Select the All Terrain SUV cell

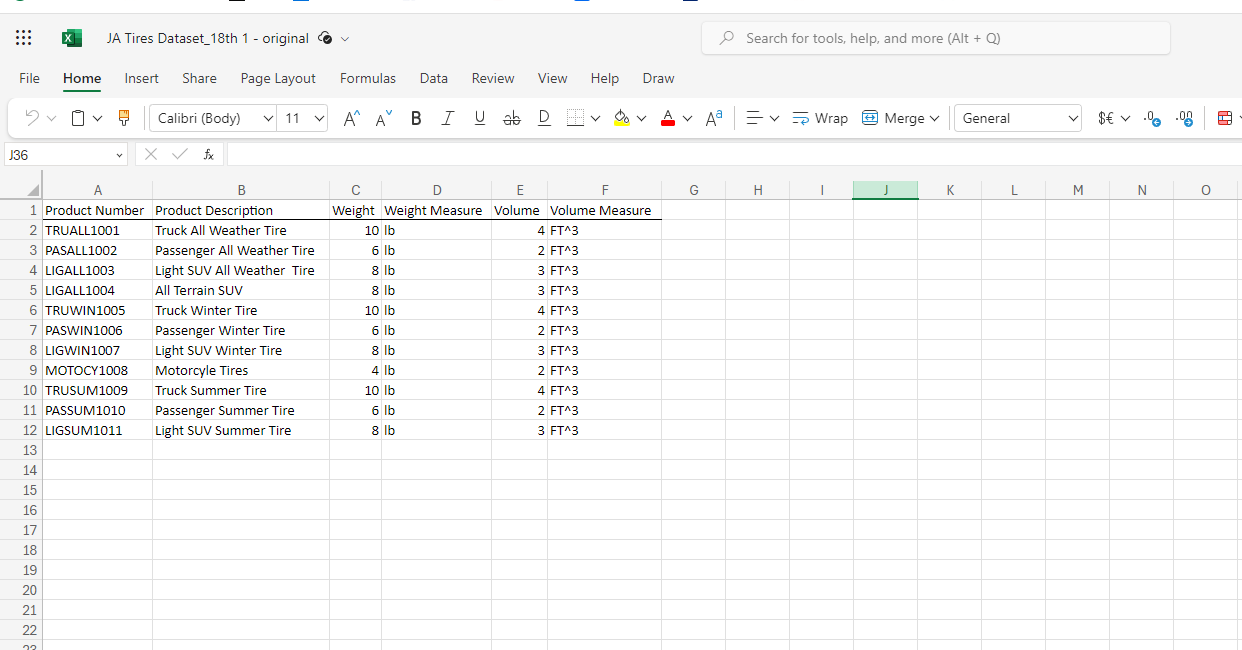coord(241,290)
